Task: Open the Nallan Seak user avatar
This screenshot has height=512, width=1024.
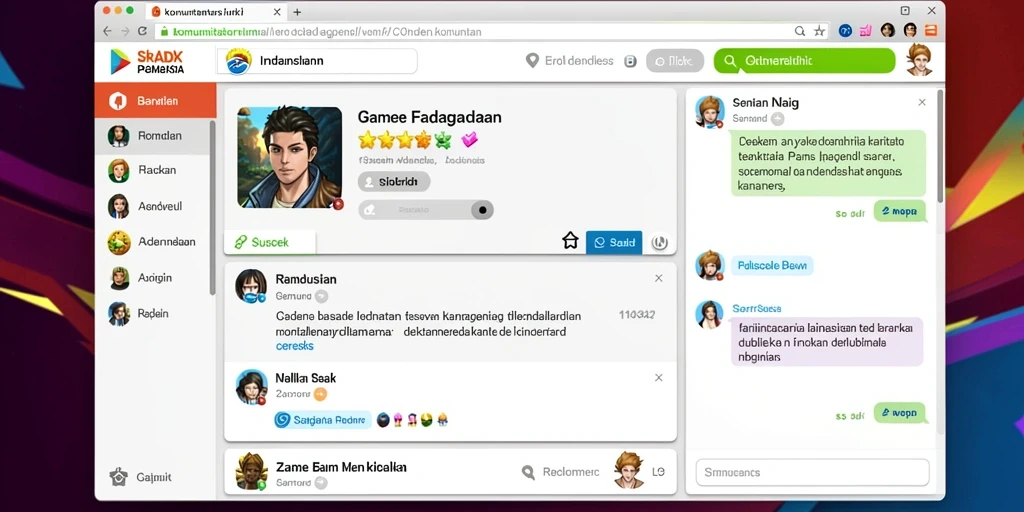Action: click(251, 387)
